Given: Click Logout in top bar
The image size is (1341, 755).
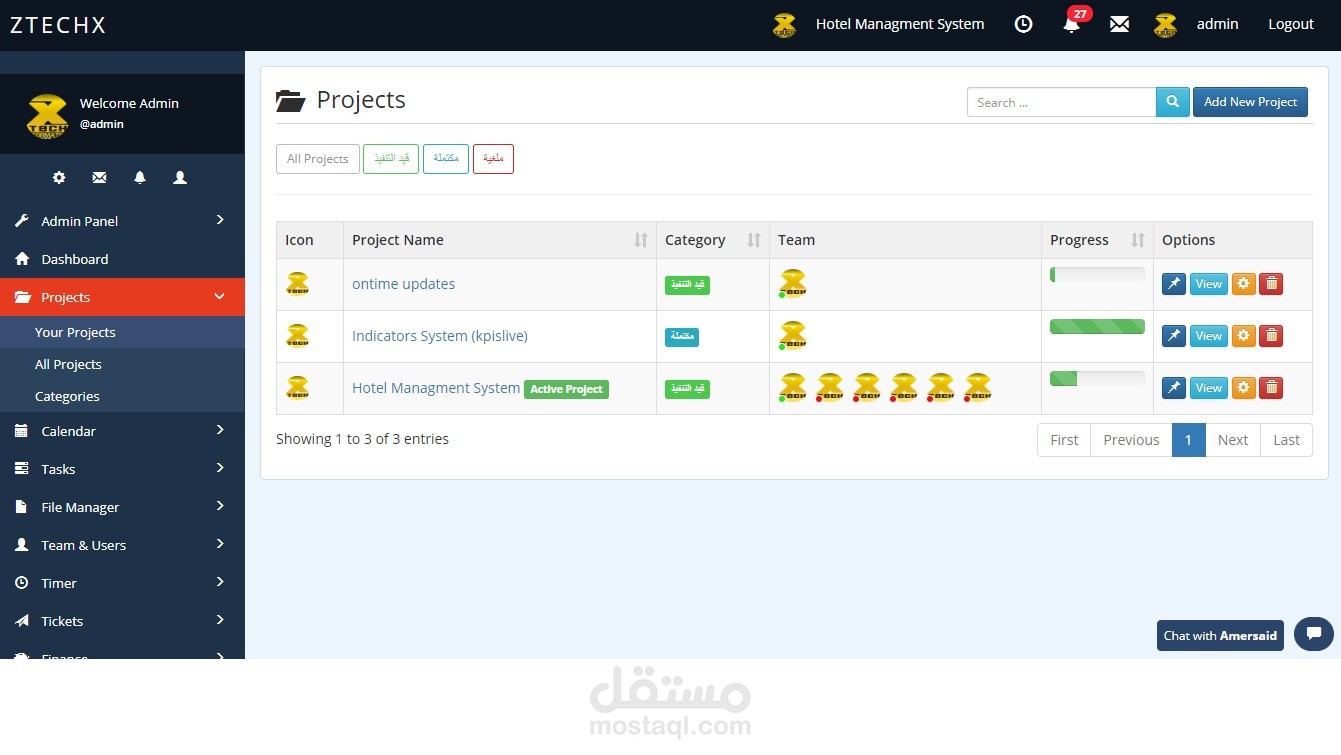Looking at the screenshot, I should point(1291,24).
